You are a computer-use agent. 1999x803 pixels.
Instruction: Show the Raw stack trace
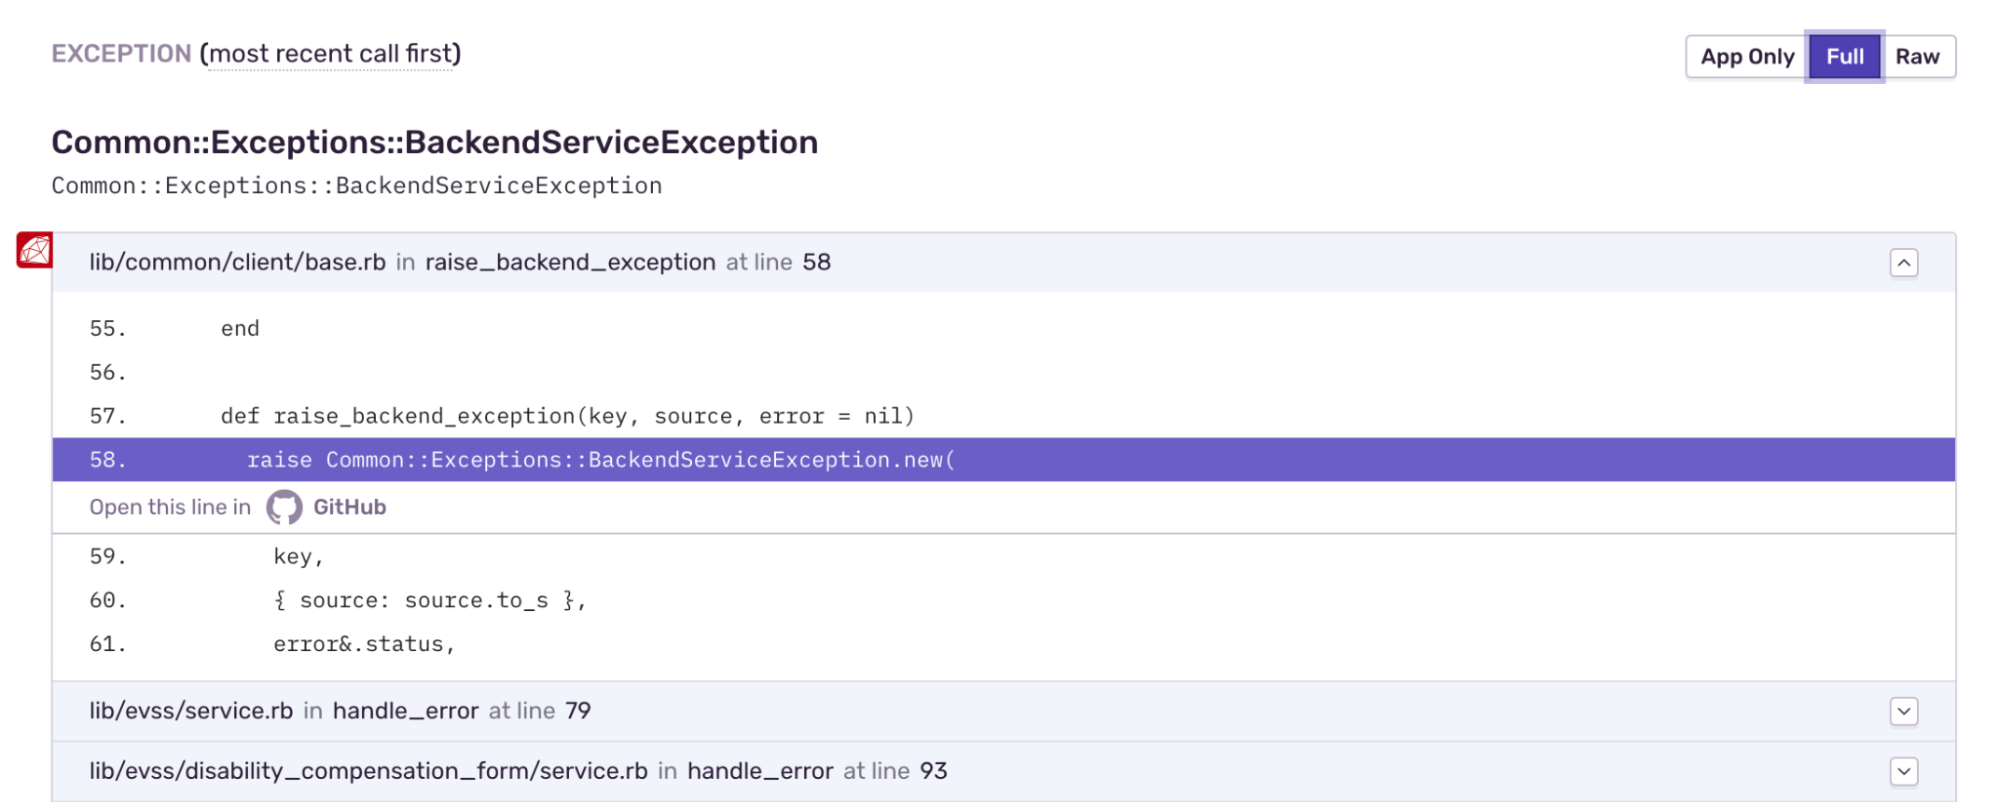point(1917,57)
